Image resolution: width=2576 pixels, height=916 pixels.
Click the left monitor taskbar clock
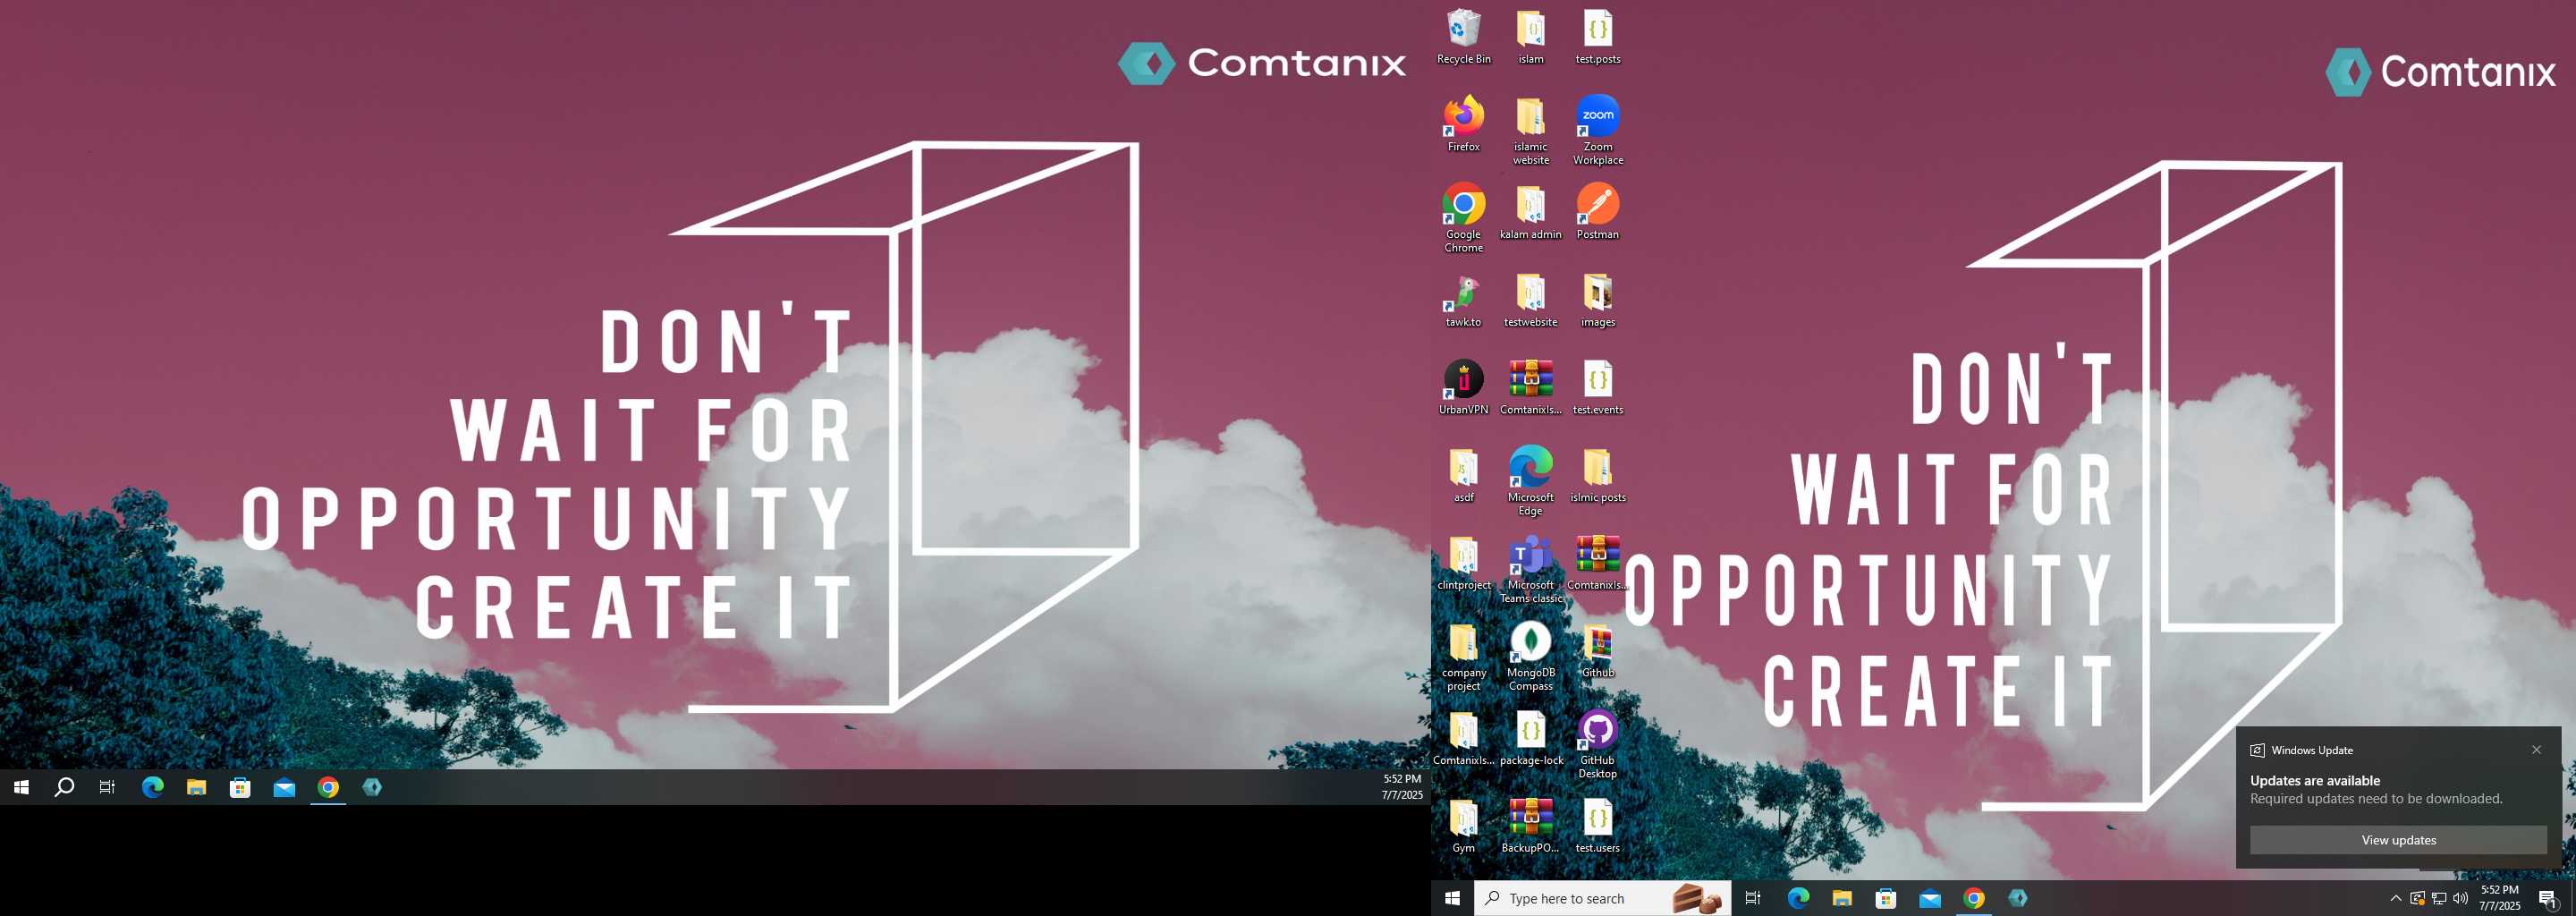point(1401,787)
